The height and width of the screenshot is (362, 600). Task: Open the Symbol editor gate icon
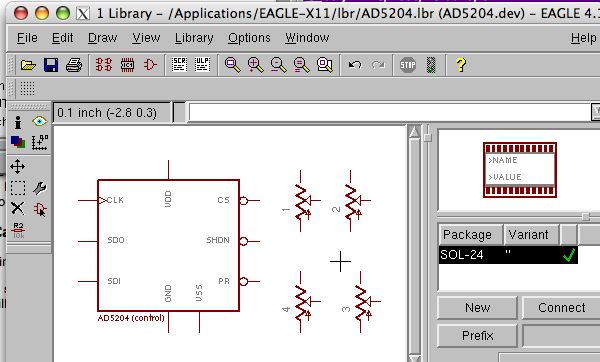(x=150, y=65)
